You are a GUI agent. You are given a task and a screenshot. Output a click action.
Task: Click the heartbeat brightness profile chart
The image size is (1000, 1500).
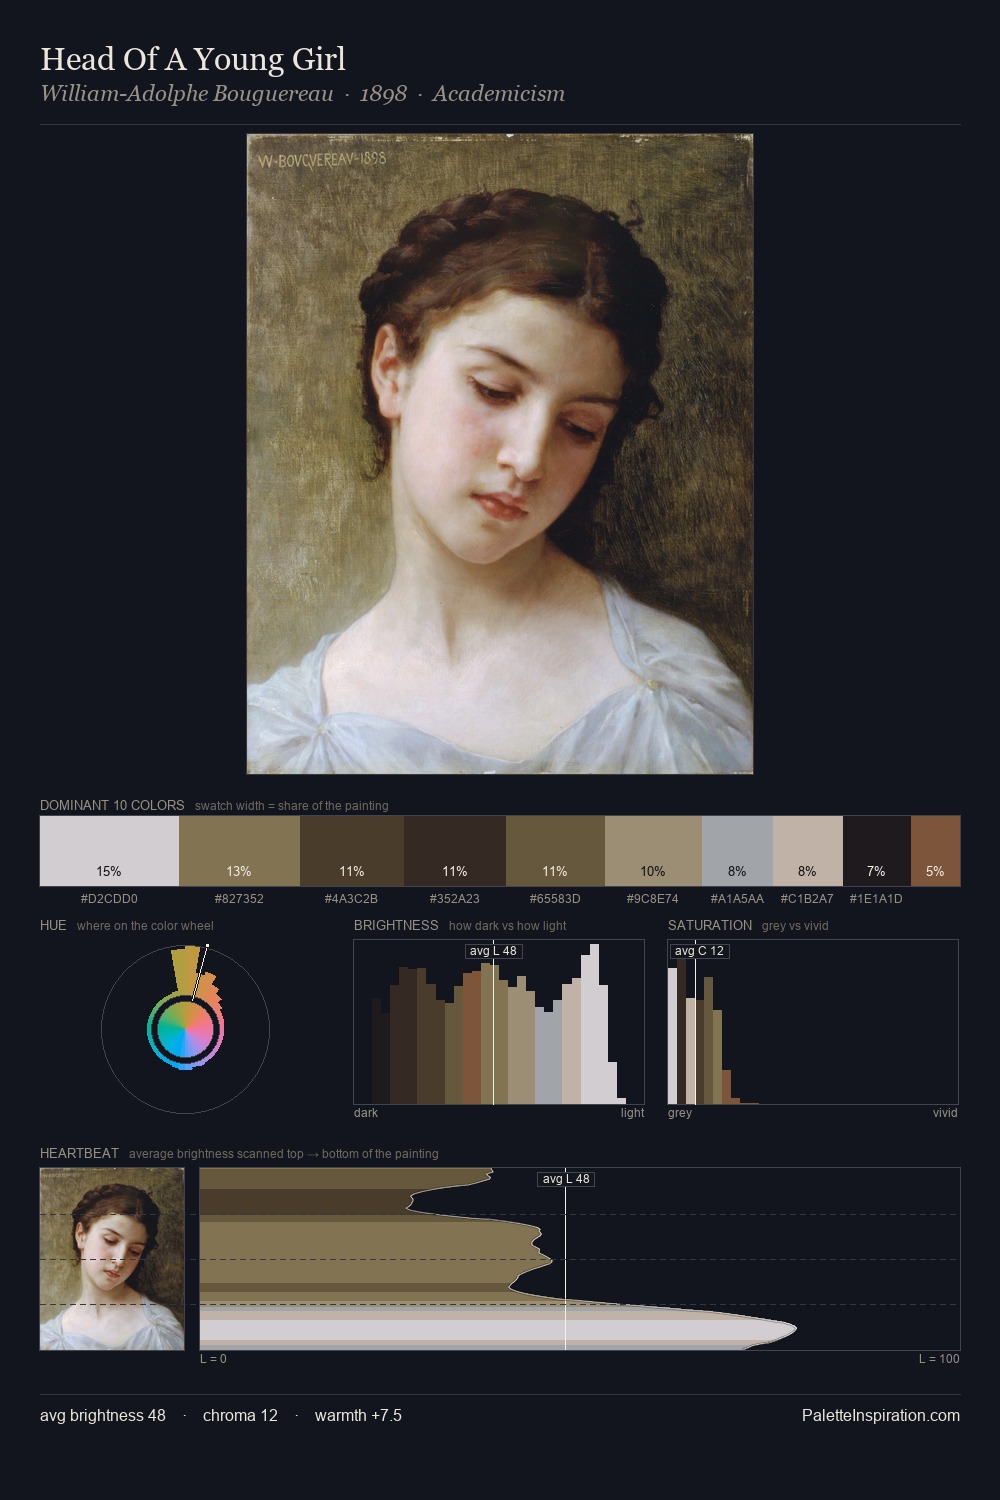580,1259
